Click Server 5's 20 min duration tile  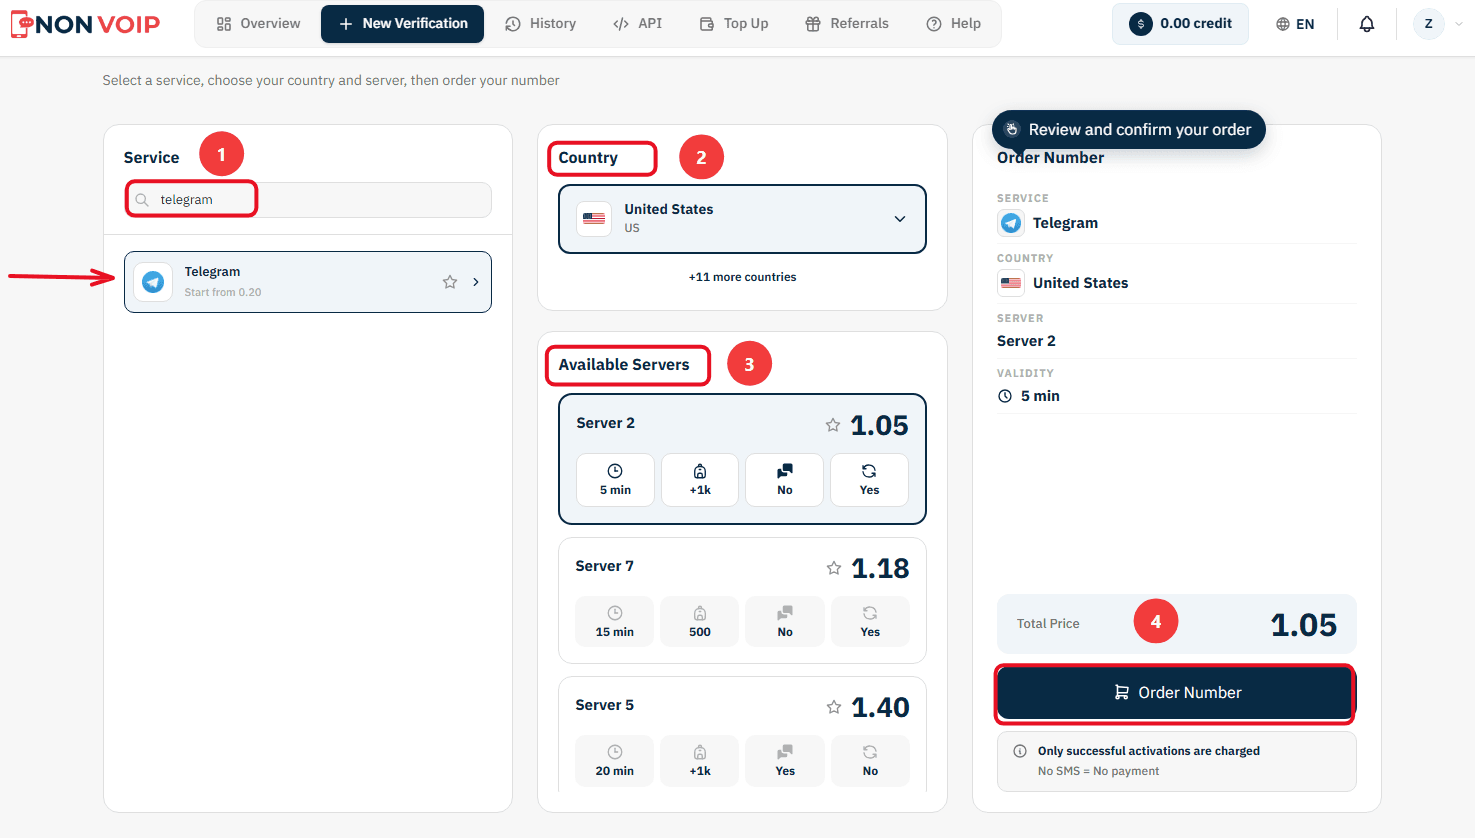pos(615,761)
